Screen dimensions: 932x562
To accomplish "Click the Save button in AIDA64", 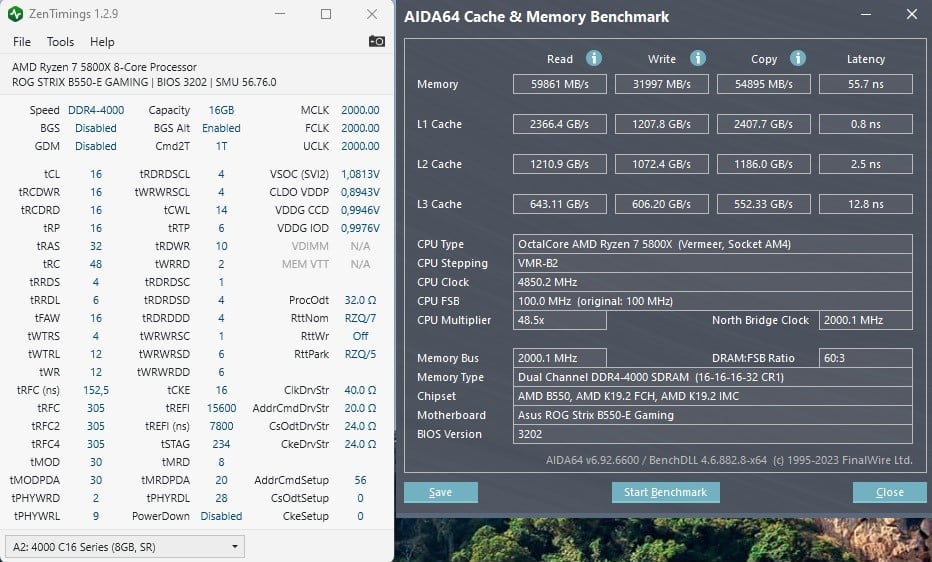I will click(440, 492).
